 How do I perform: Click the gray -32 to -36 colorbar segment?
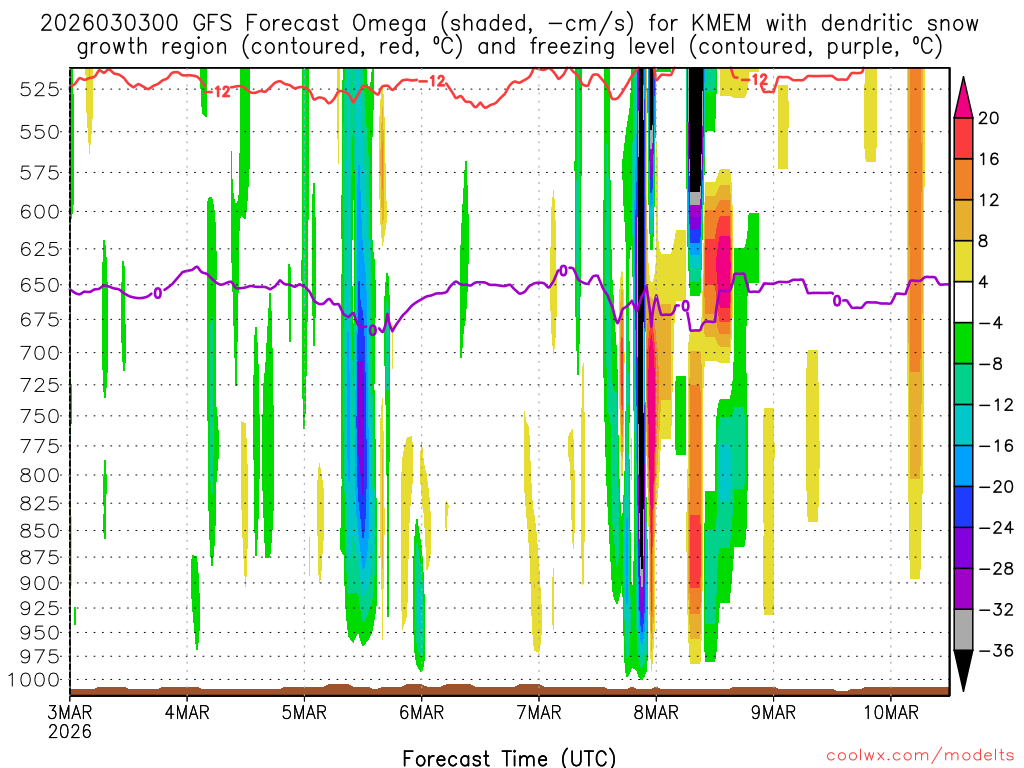coord(963,630)
